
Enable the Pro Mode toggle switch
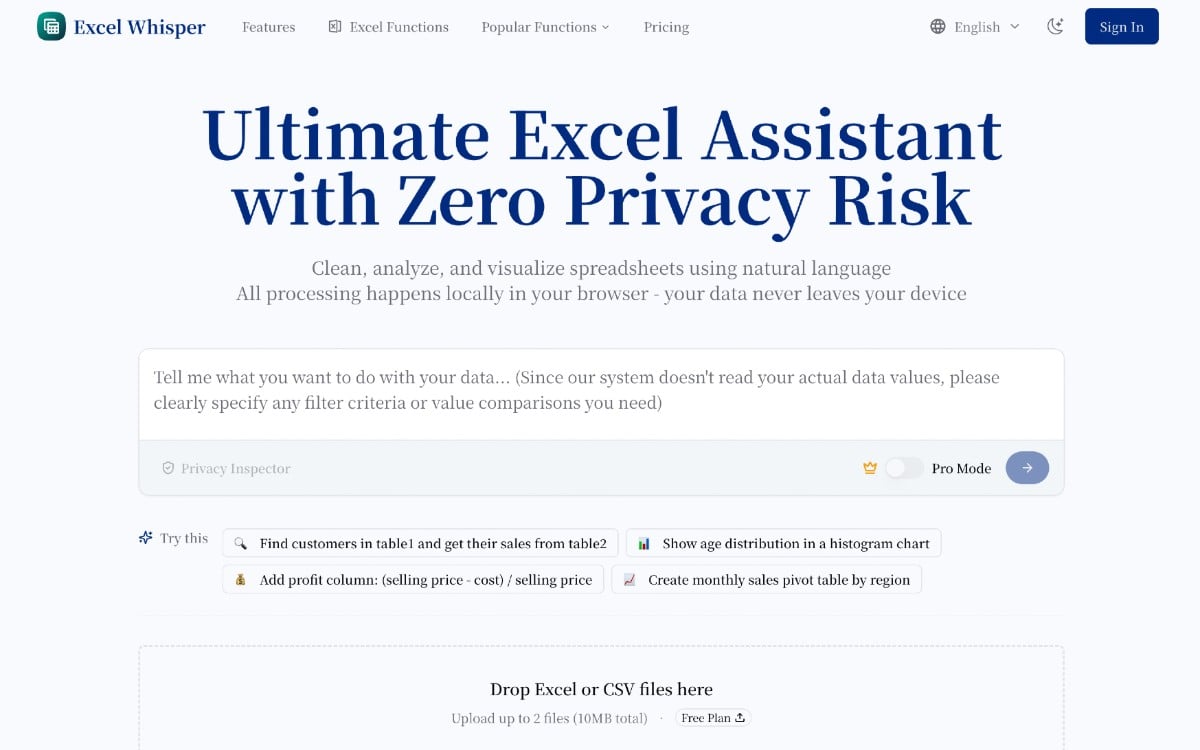point(904,468)
